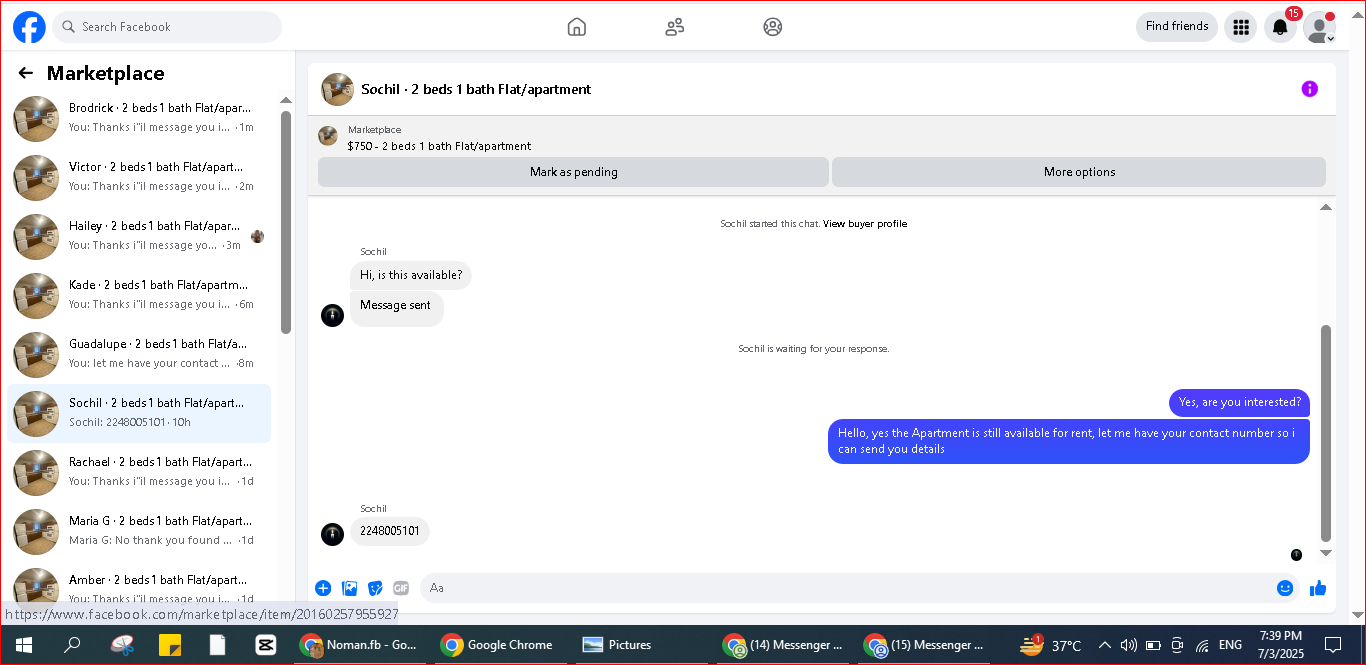Screen dimensions: 1366x665
Task: Open the Wi-Fi network tray icon
Action: click(1202, 645)
